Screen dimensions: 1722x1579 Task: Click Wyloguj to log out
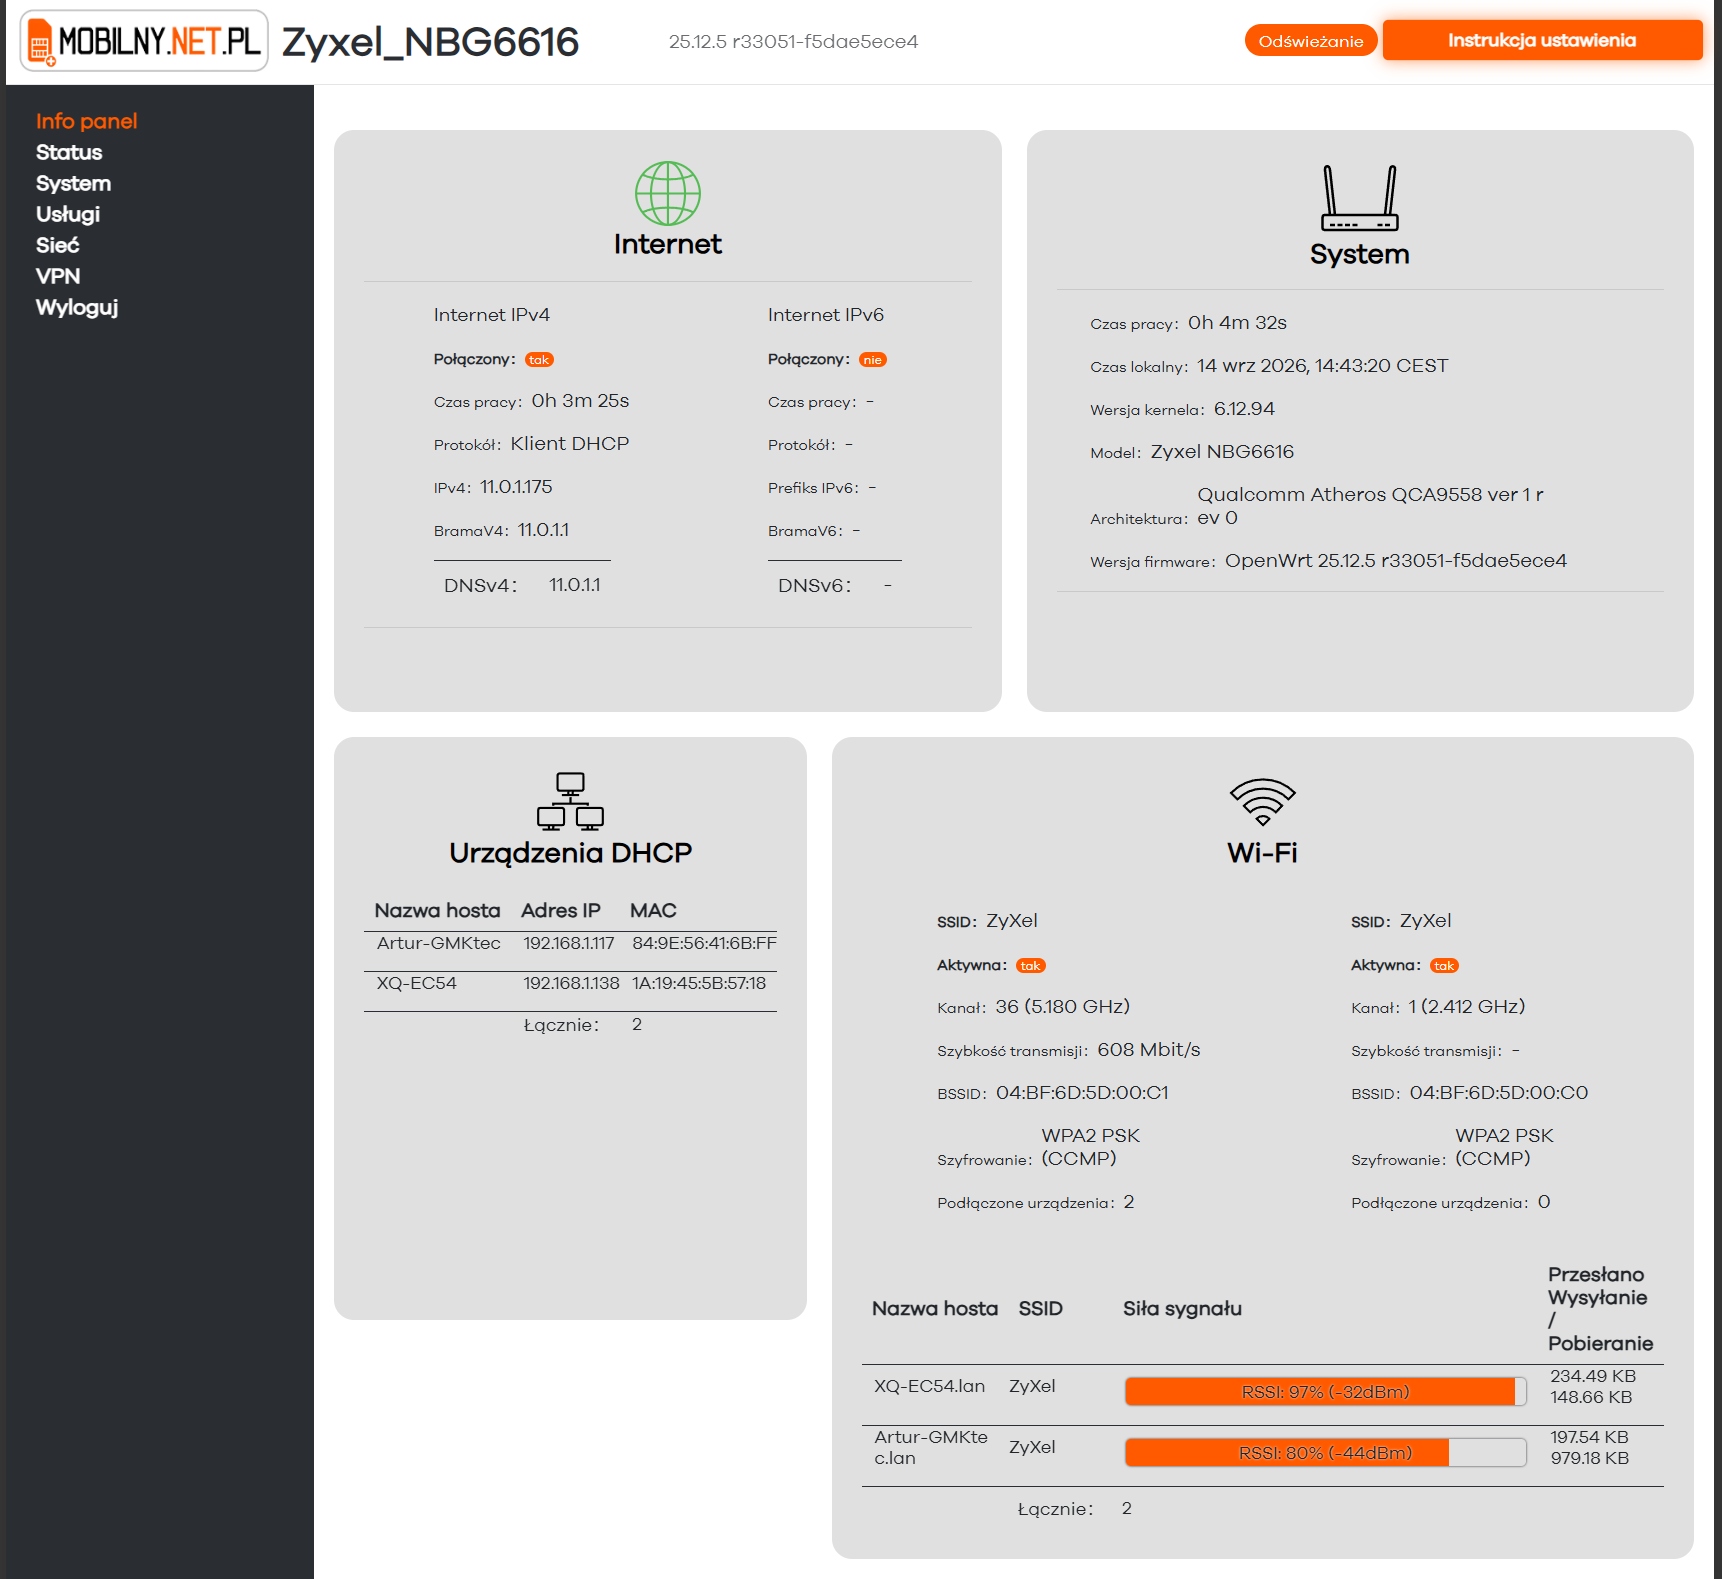click(x=77, y=307)
